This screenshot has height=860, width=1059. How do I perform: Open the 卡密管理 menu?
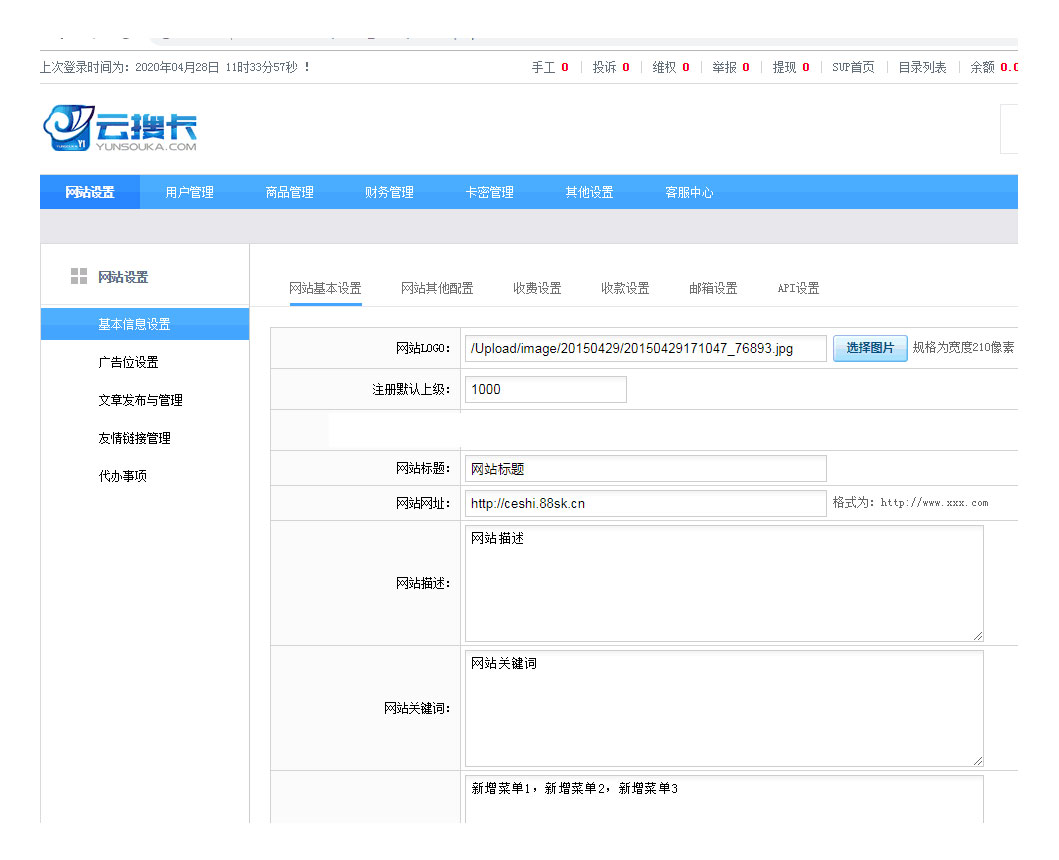point(489,192)
